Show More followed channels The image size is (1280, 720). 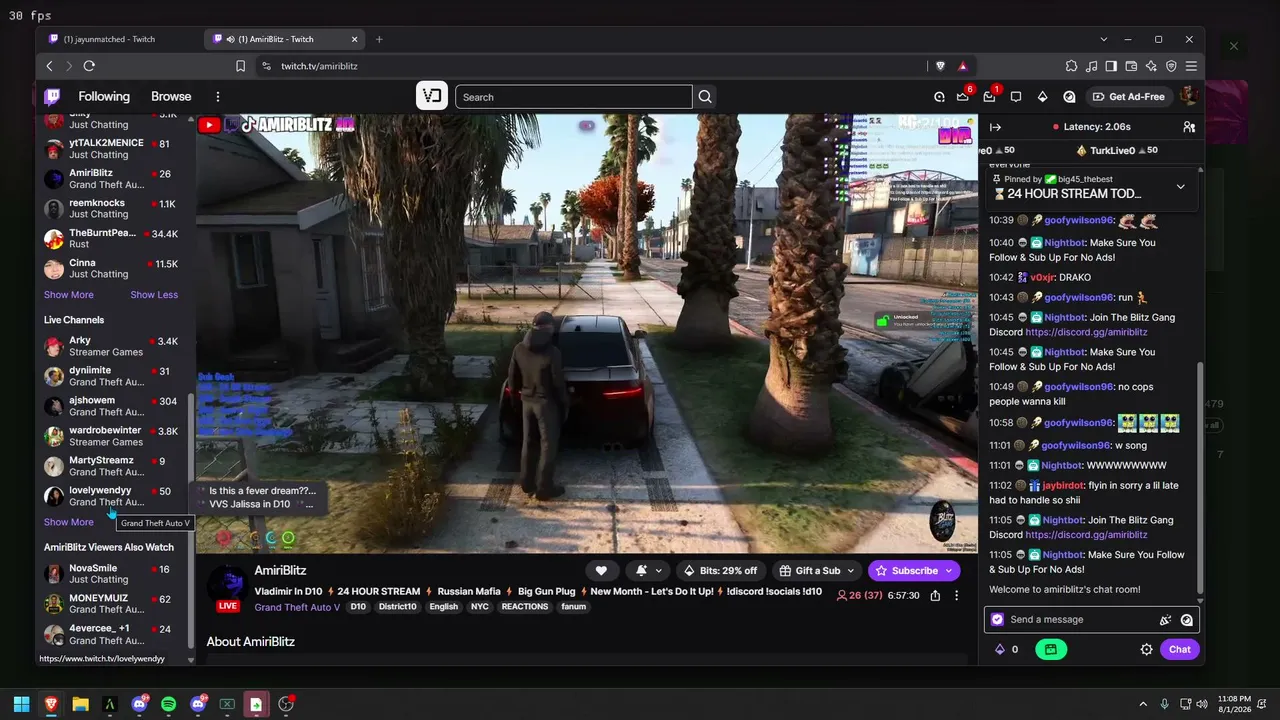(x=69, y=295)
